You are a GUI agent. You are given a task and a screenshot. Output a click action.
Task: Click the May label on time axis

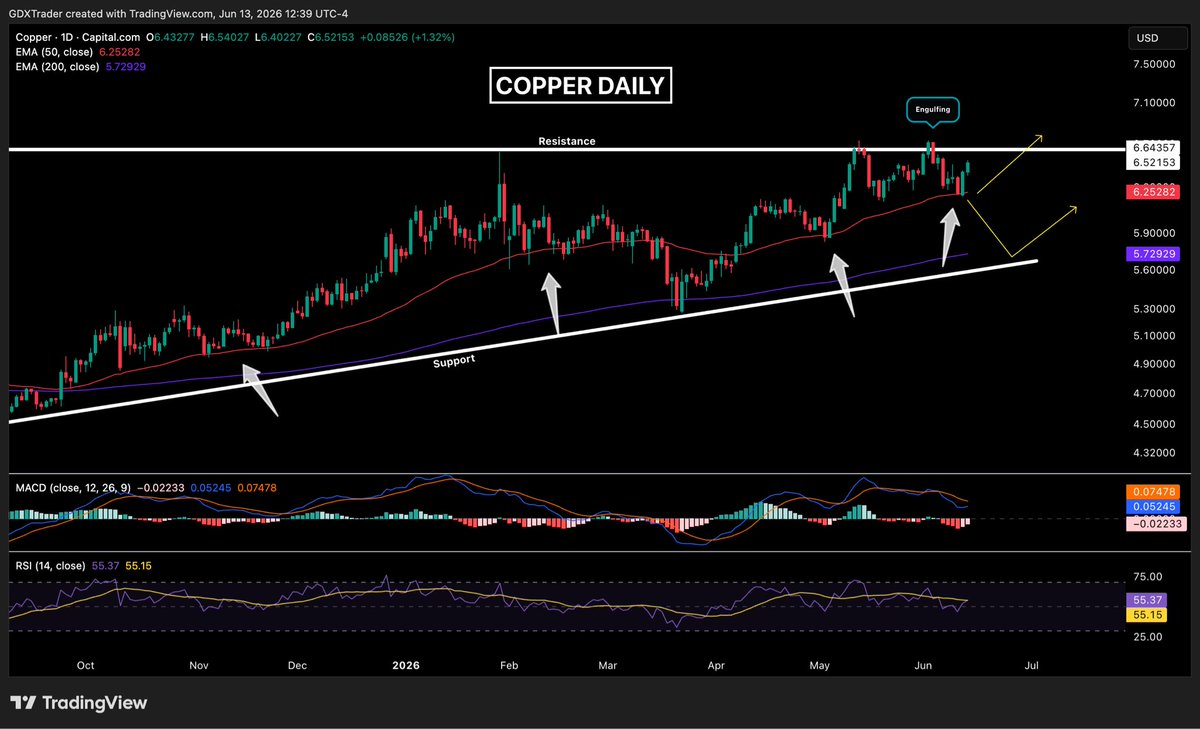(x=820, y=665)
